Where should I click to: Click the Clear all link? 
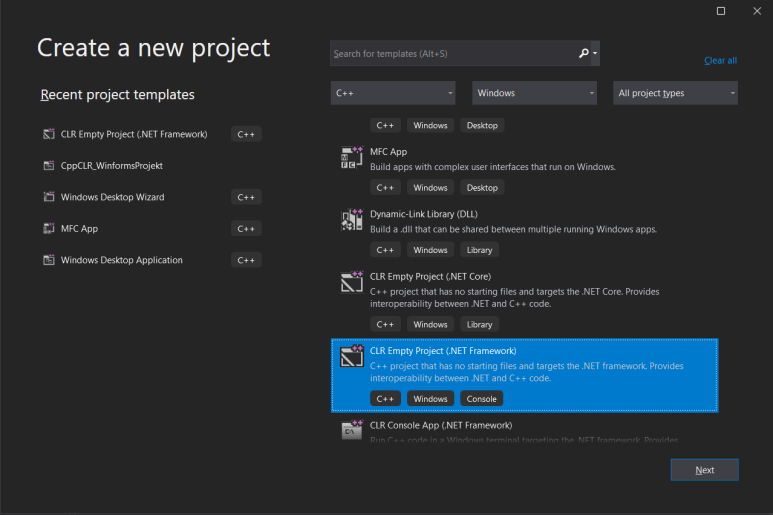pos(720,61)
